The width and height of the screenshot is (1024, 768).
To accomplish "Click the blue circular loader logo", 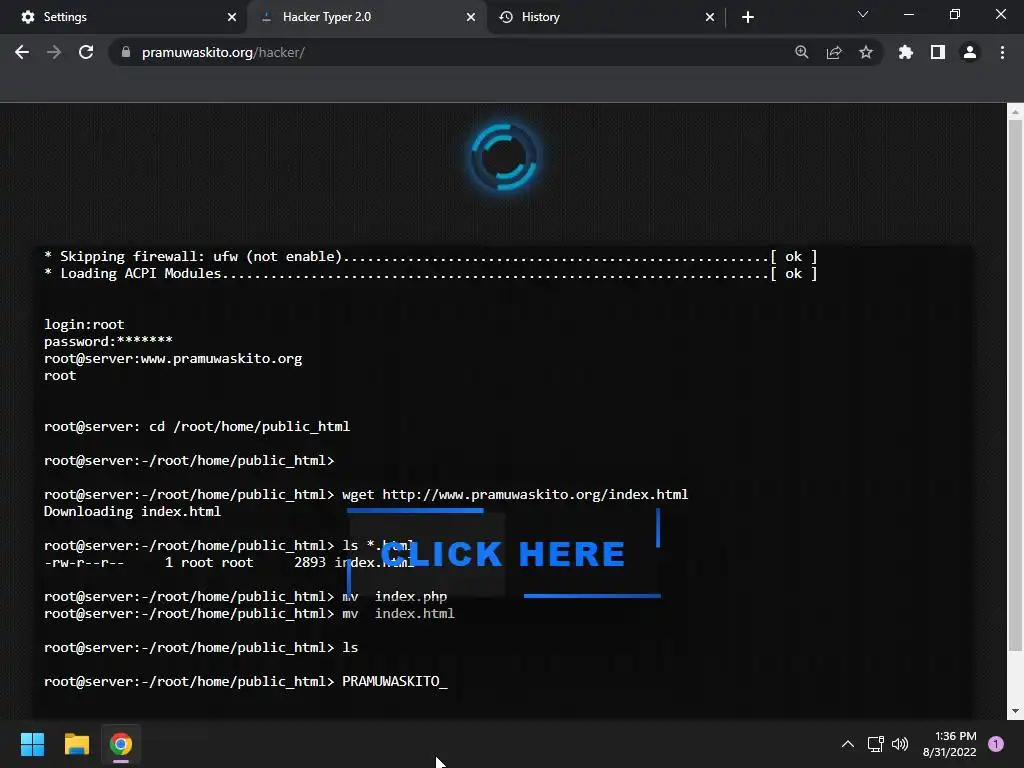I will pyautogui.click(x=504, y=157).
